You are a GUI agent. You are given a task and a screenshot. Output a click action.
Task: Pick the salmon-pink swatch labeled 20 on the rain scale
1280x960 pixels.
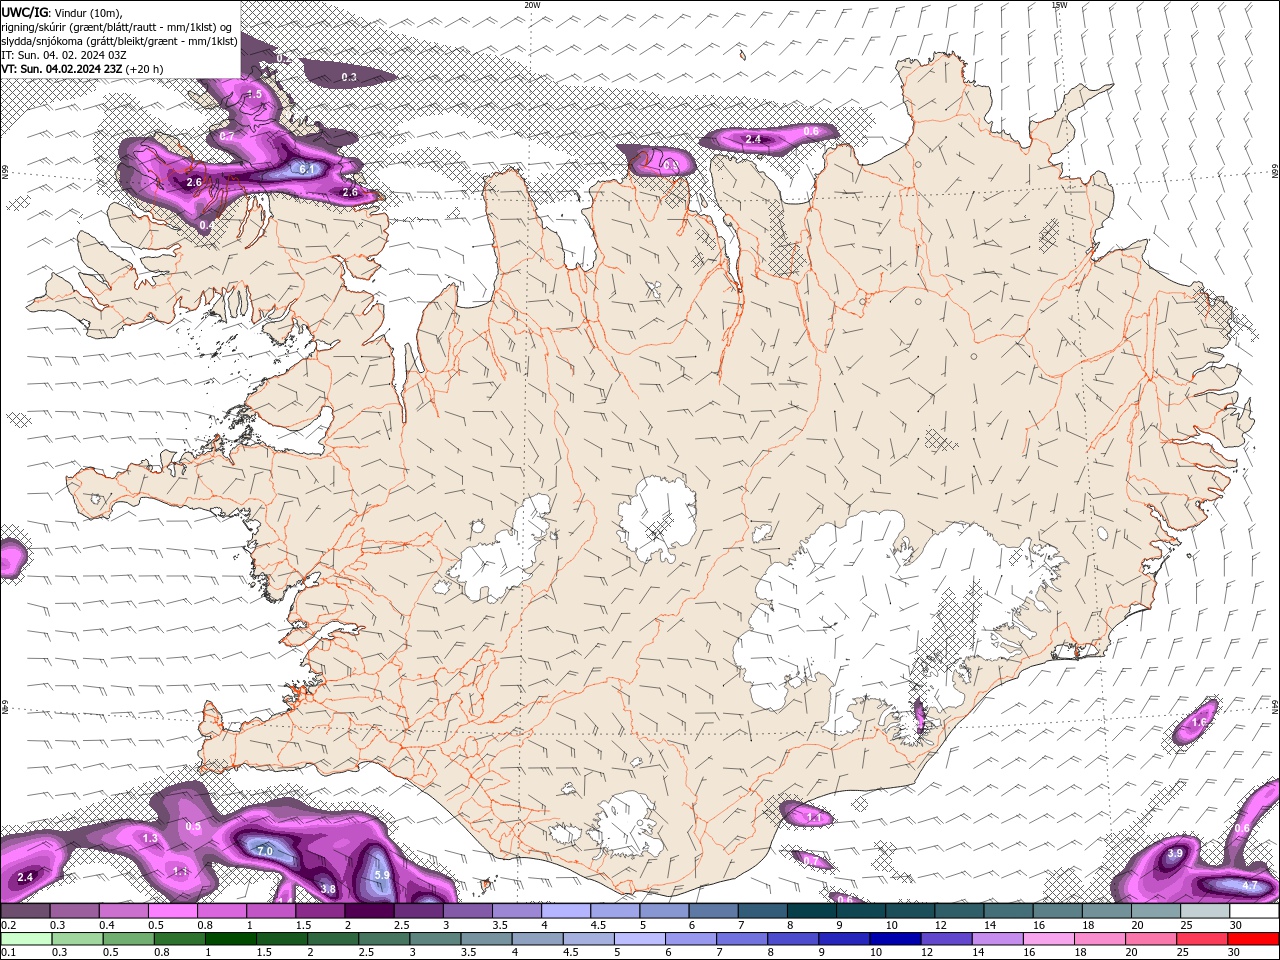1149,939
